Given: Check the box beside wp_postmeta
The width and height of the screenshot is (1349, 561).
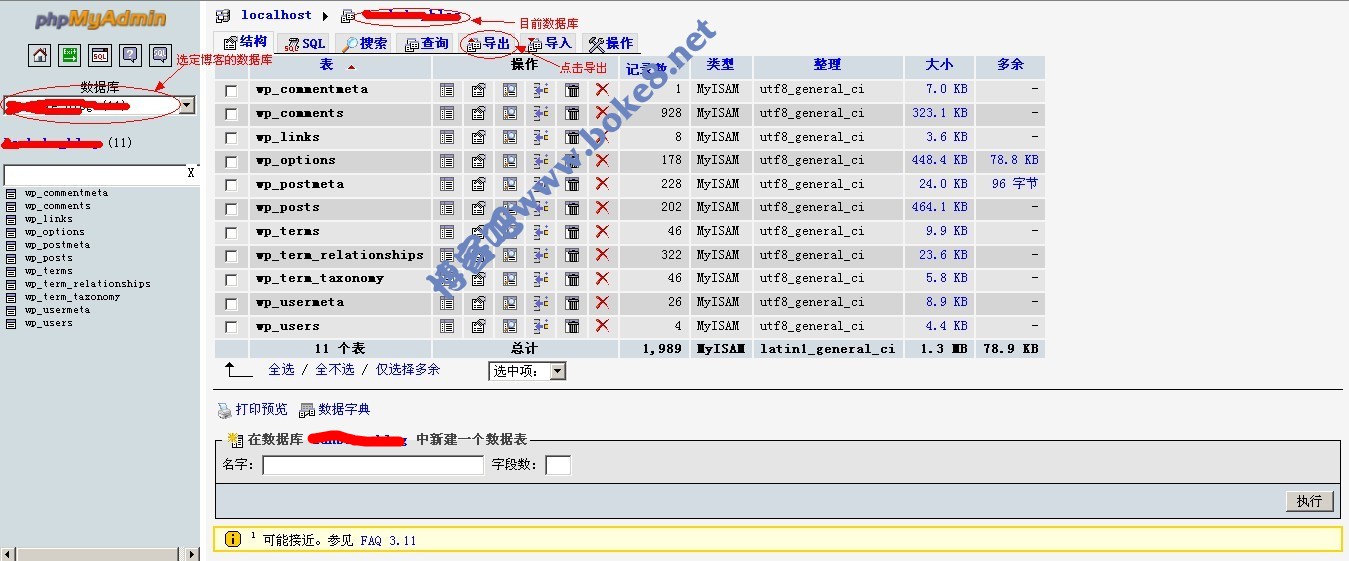Looking at the screenshot, I should click(232, 185).
